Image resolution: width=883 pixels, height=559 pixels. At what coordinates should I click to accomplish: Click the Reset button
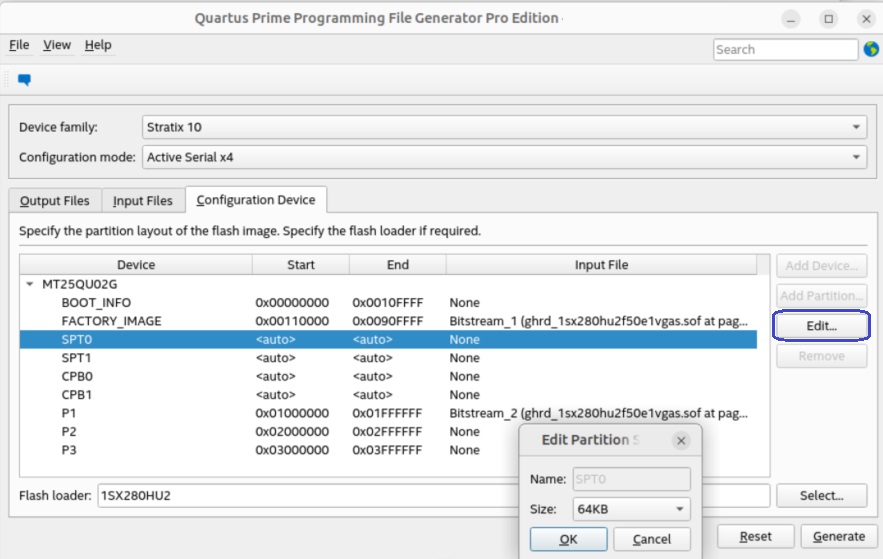757,536
